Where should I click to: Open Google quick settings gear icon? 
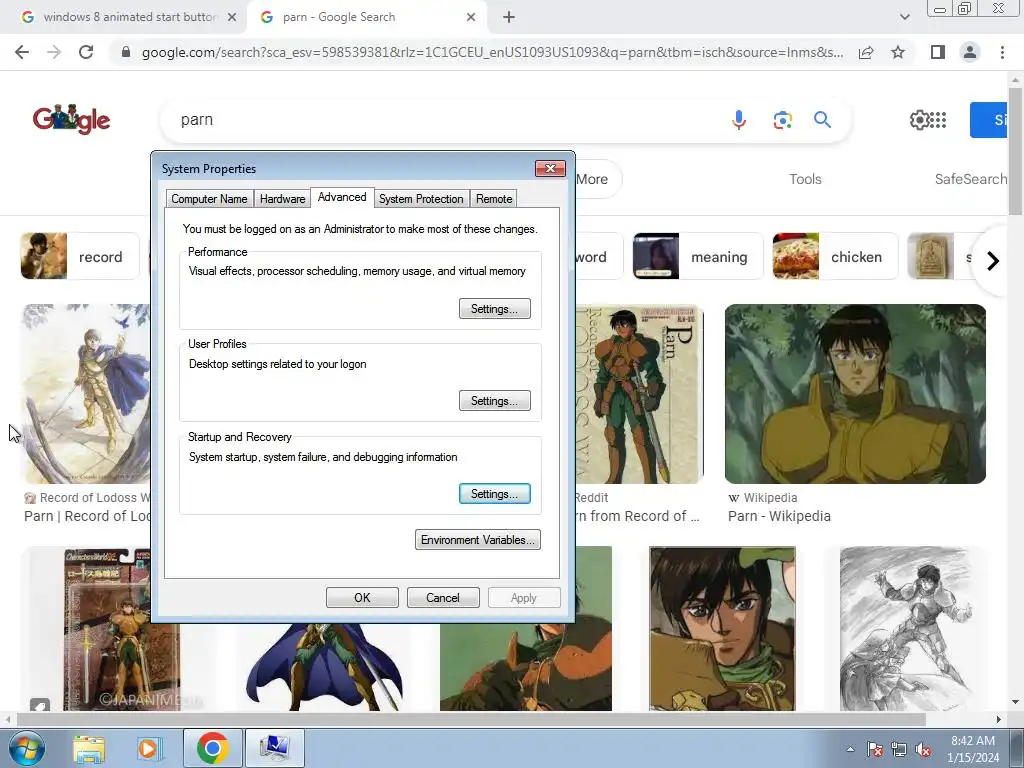(919, 120)
